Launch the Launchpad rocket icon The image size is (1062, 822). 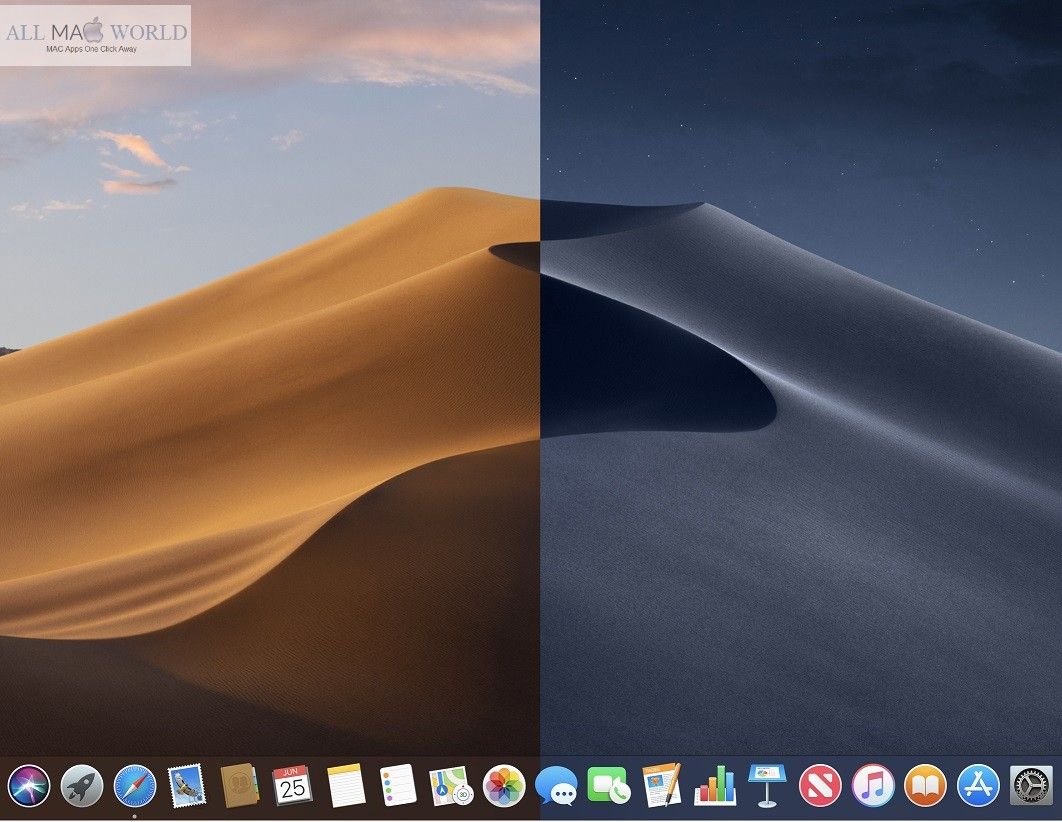pos(81,785)
